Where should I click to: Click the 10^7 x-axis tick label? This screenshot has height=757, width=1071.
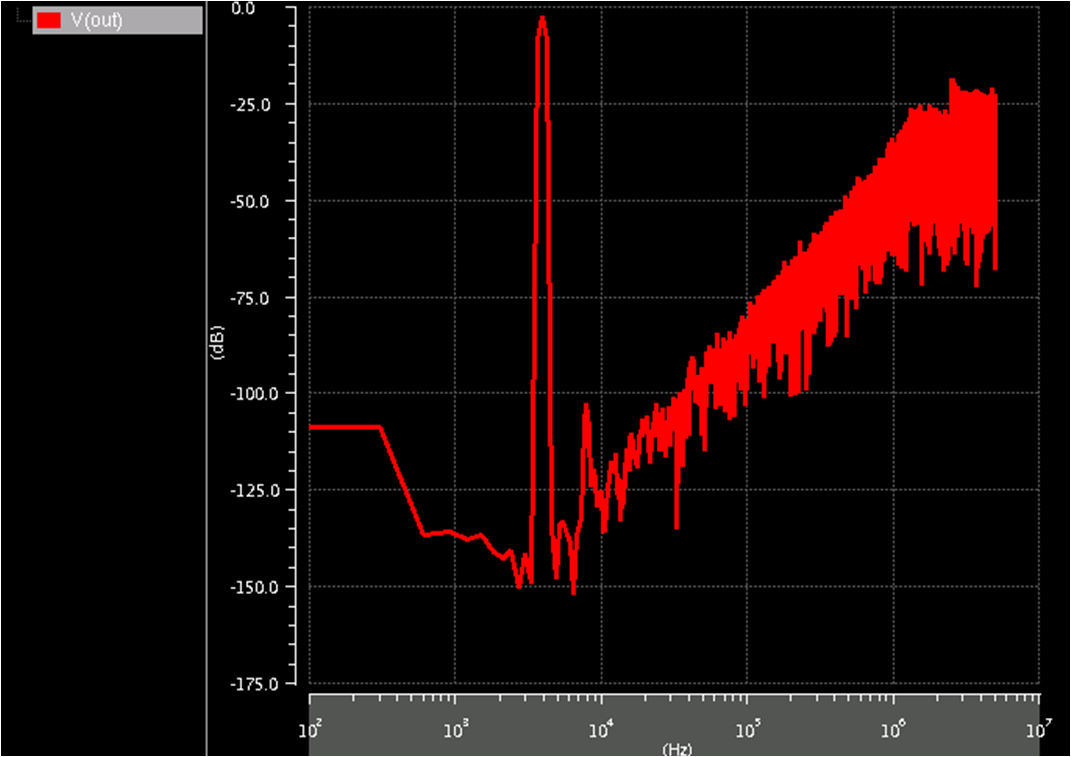pos(1040,729)
